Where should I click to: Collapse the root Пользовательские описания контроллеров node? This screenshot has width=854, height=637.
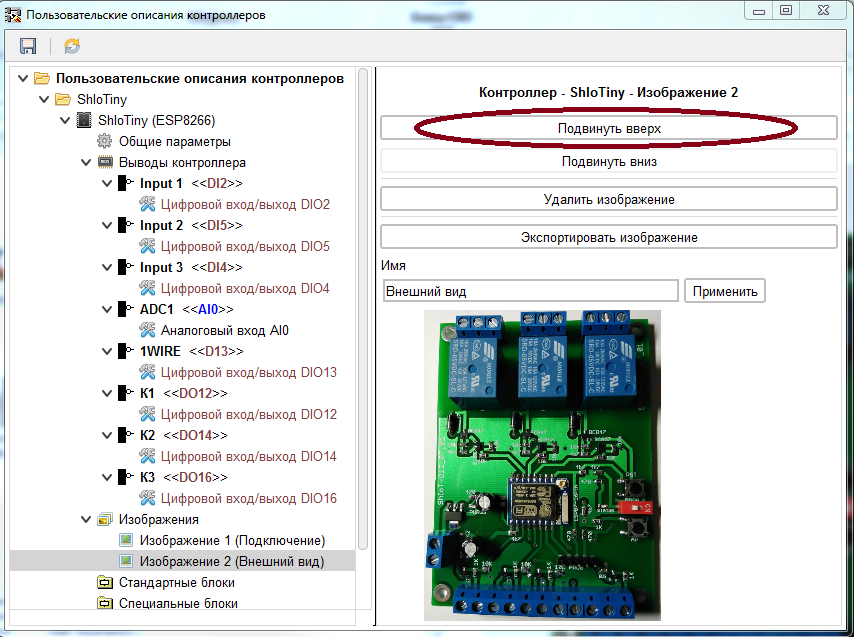23,78
